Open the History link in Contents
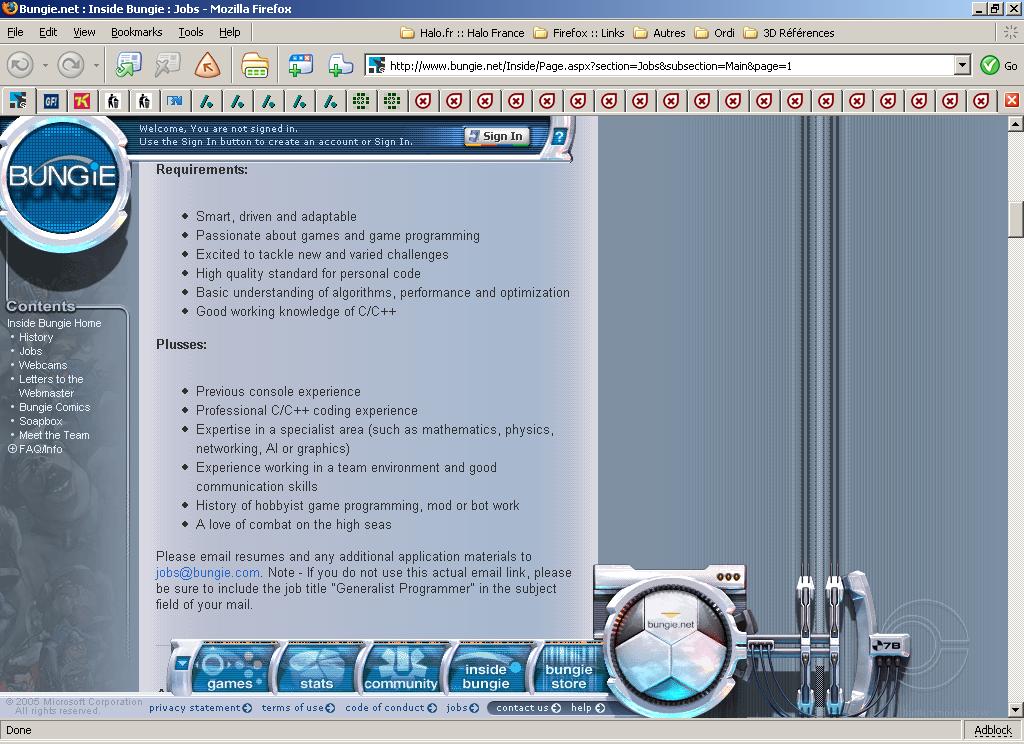Image resolution: width=1024 pixels, height=744 pixels. coord(36,337)
